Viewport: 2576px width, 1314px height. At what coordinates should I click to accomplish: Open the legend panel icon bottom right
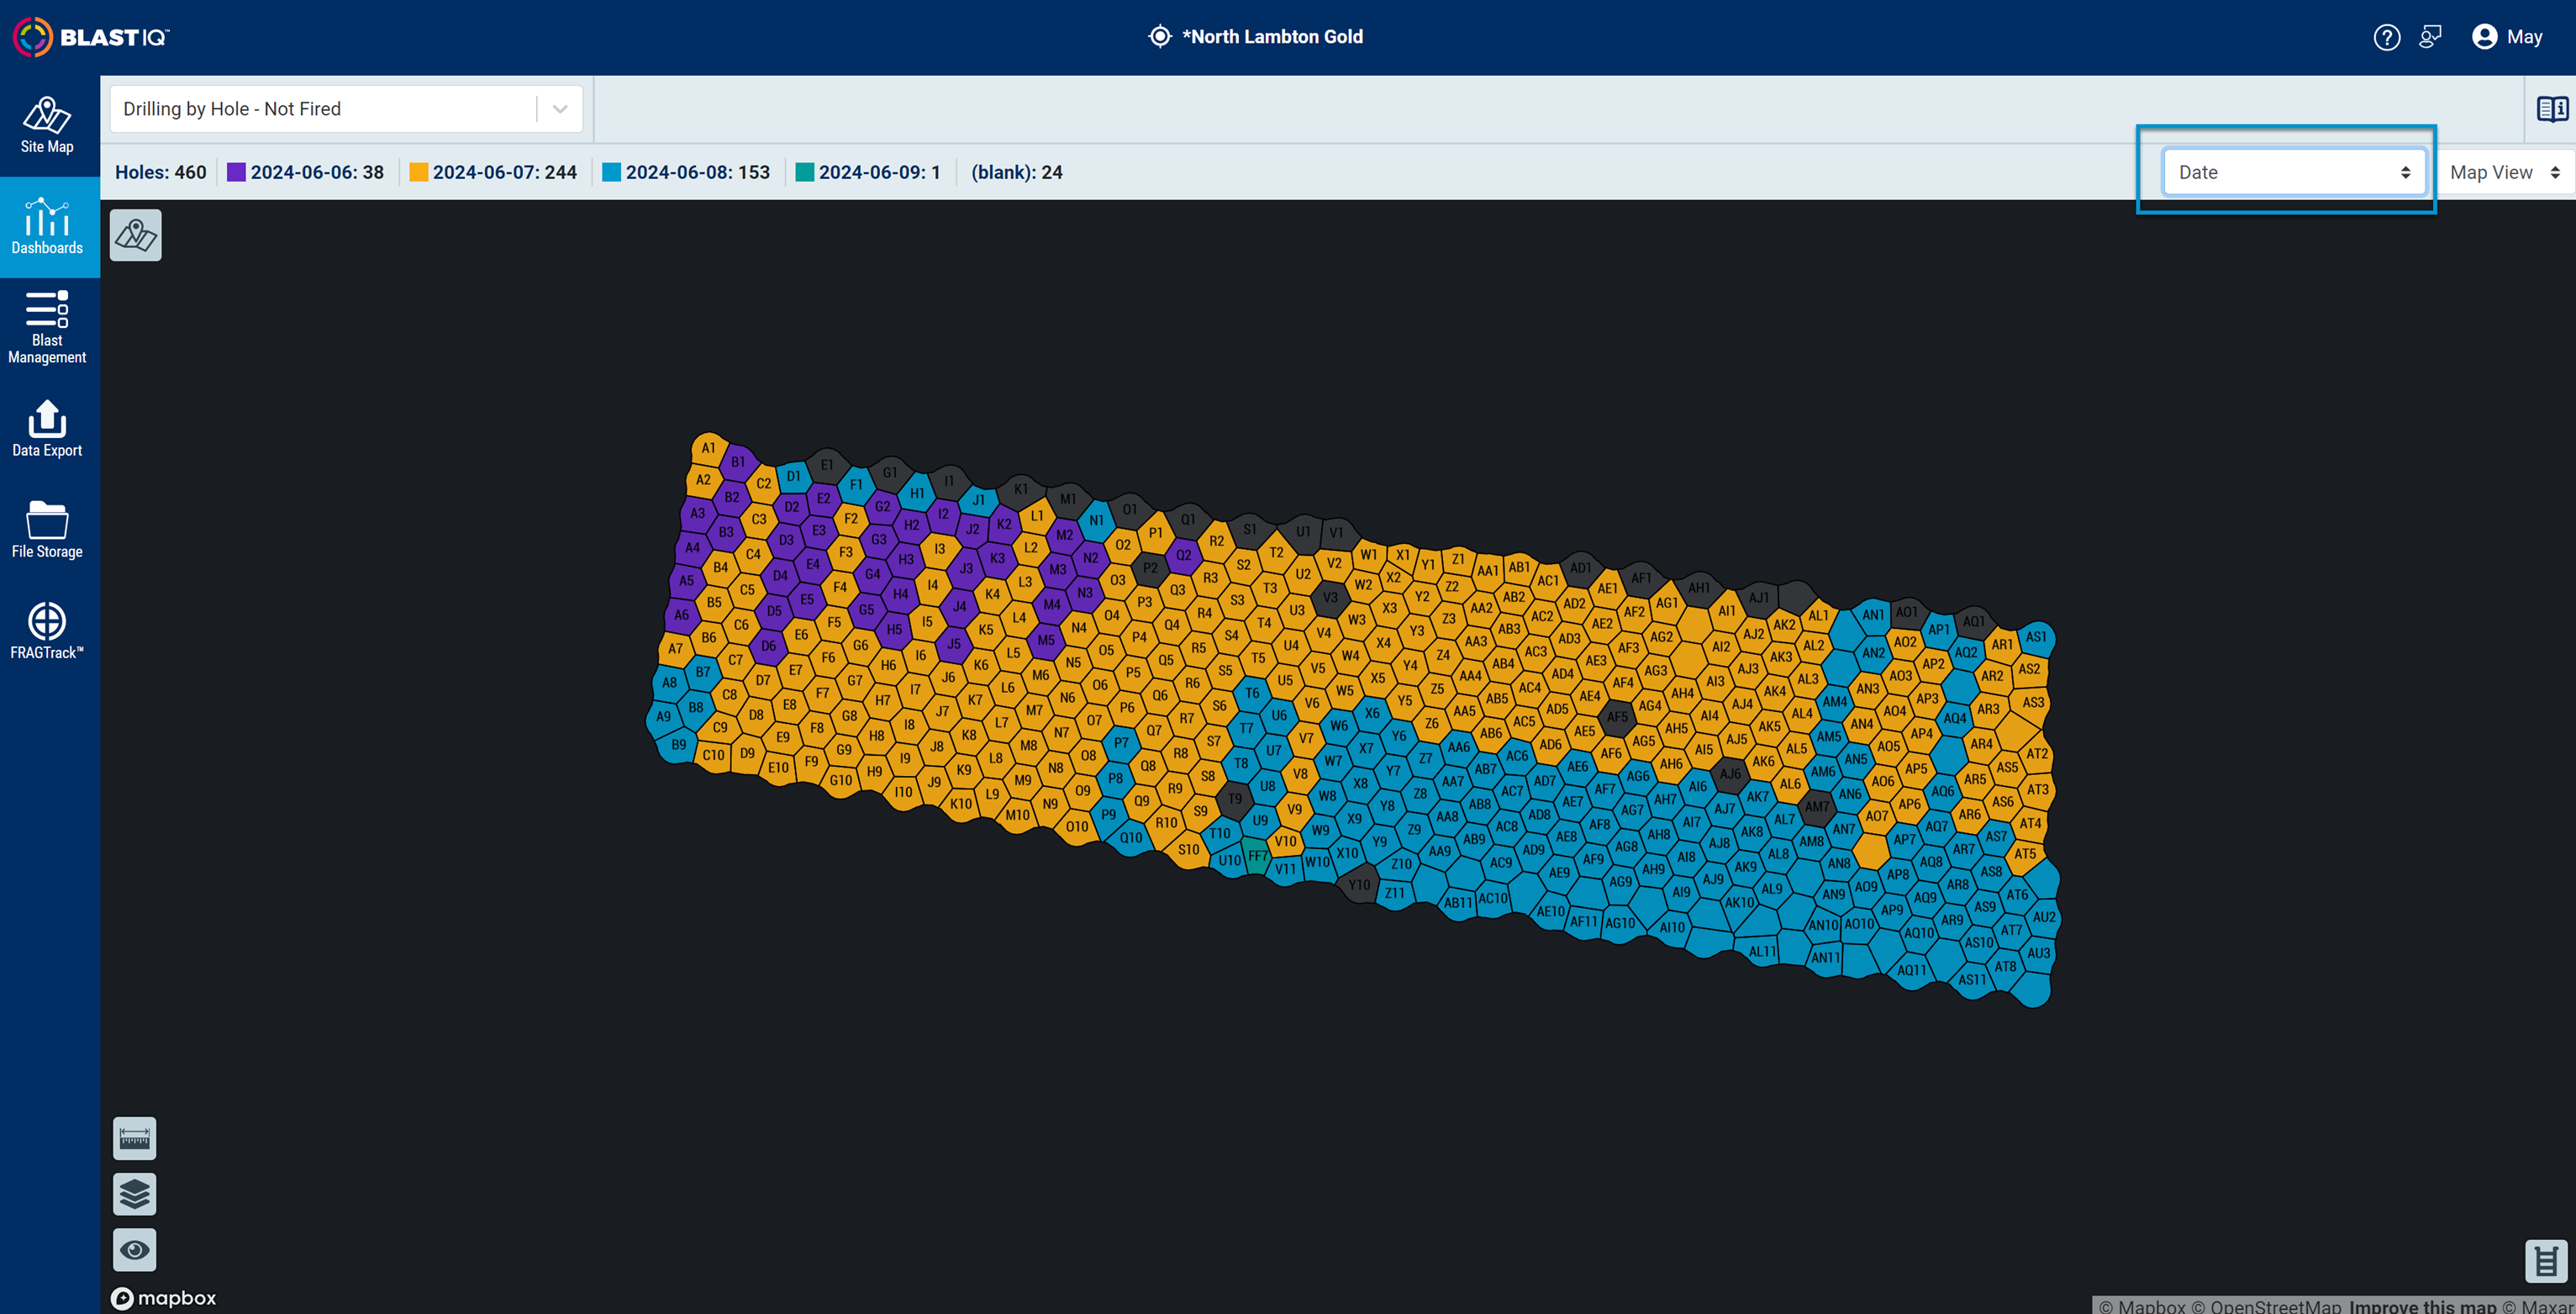coord(2546,1260)
